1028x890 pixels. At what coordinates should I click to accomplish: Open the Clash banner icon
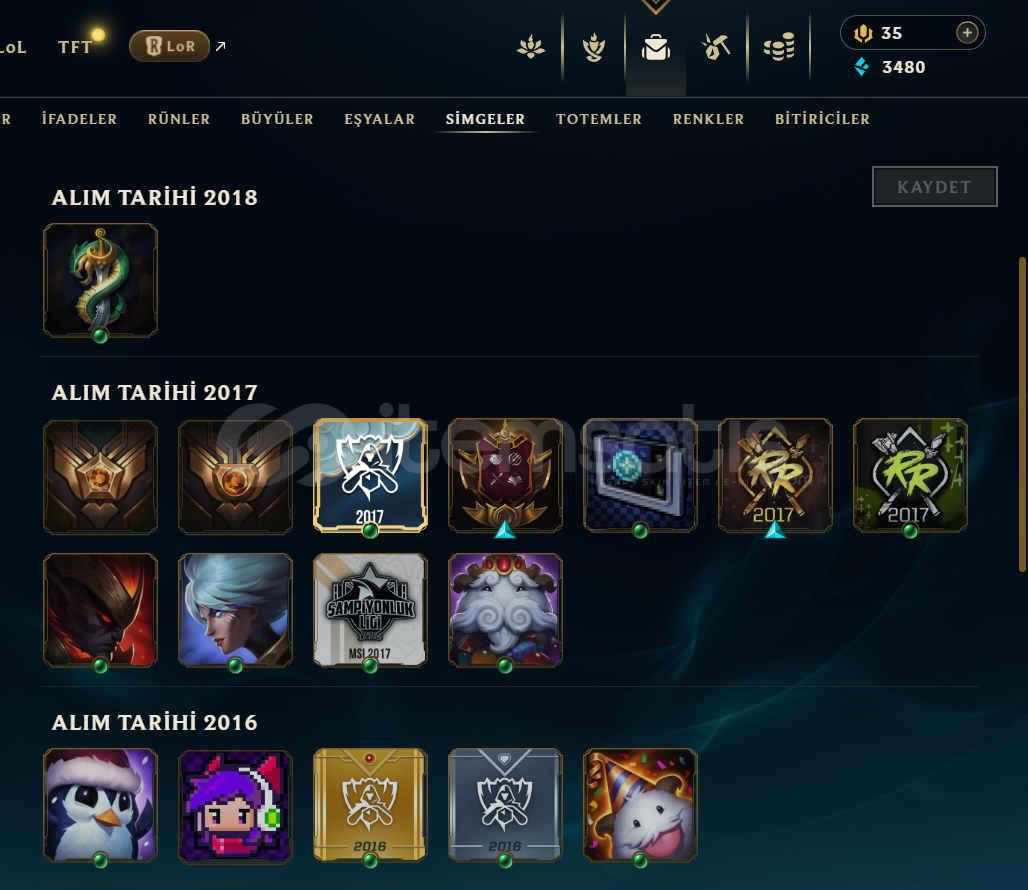pos(594,47)
